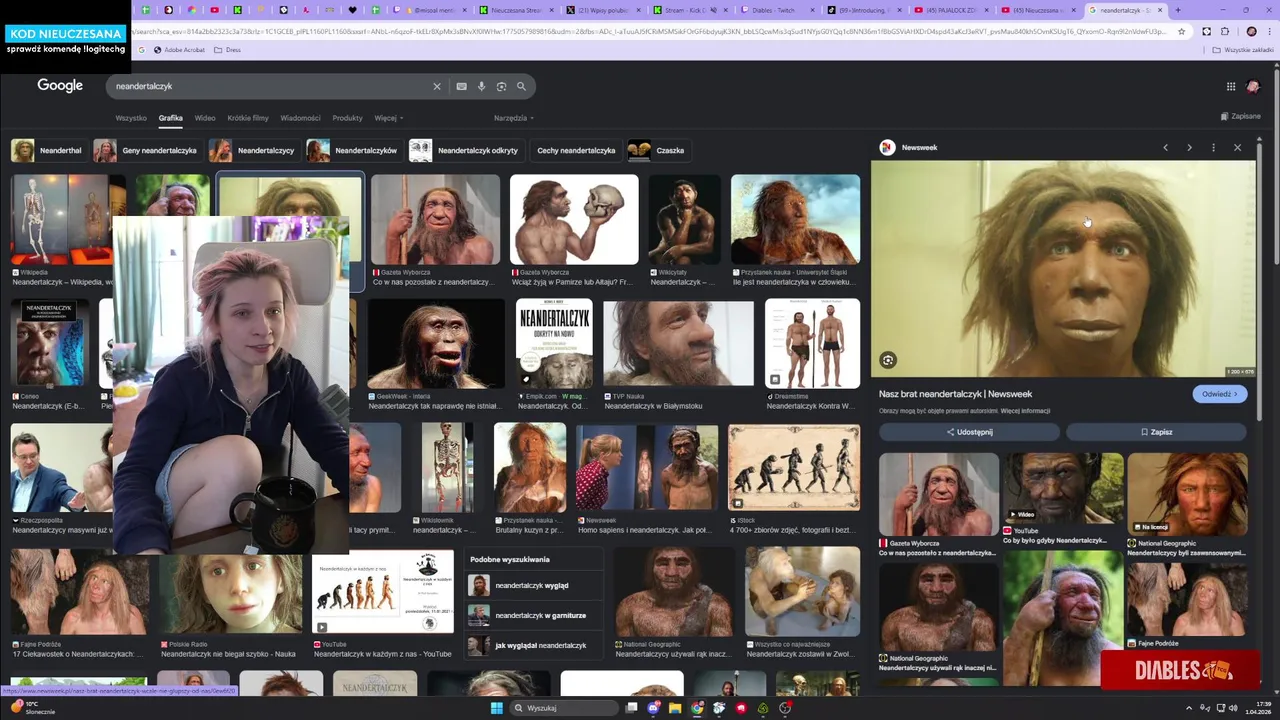1280x720 pixels.
Task: Click the Odwiedź visit button
Action: (1219, 394)
